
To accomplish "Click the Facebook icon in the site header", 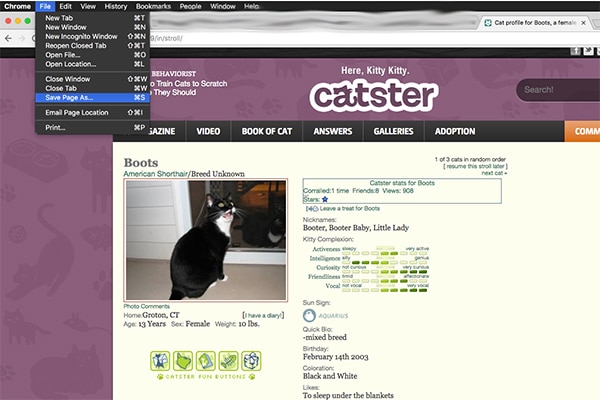I will point(576,51).
